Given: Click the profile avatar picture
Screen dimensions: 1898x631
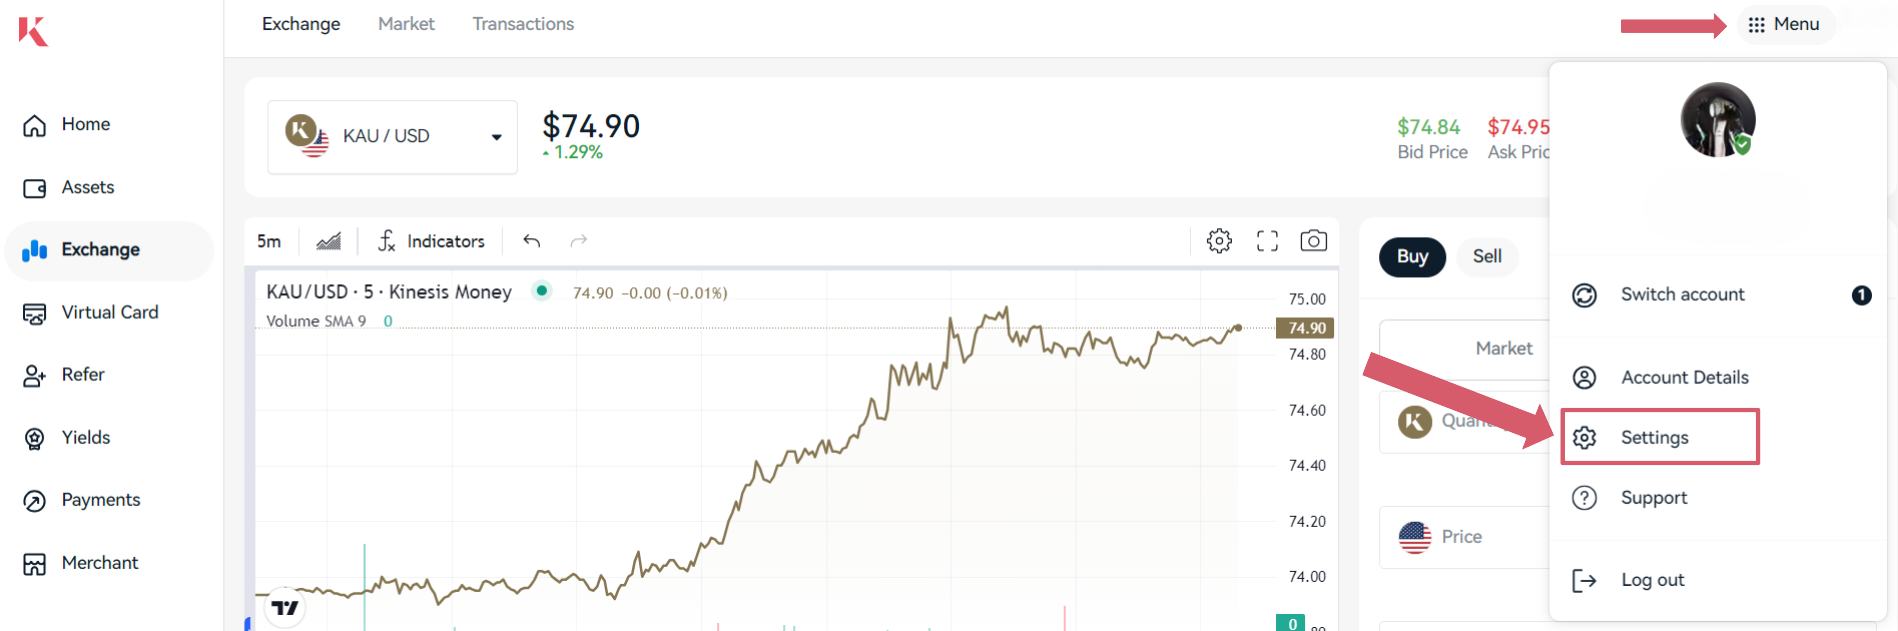Looking at the screenshot, I should click(1717, 120).
